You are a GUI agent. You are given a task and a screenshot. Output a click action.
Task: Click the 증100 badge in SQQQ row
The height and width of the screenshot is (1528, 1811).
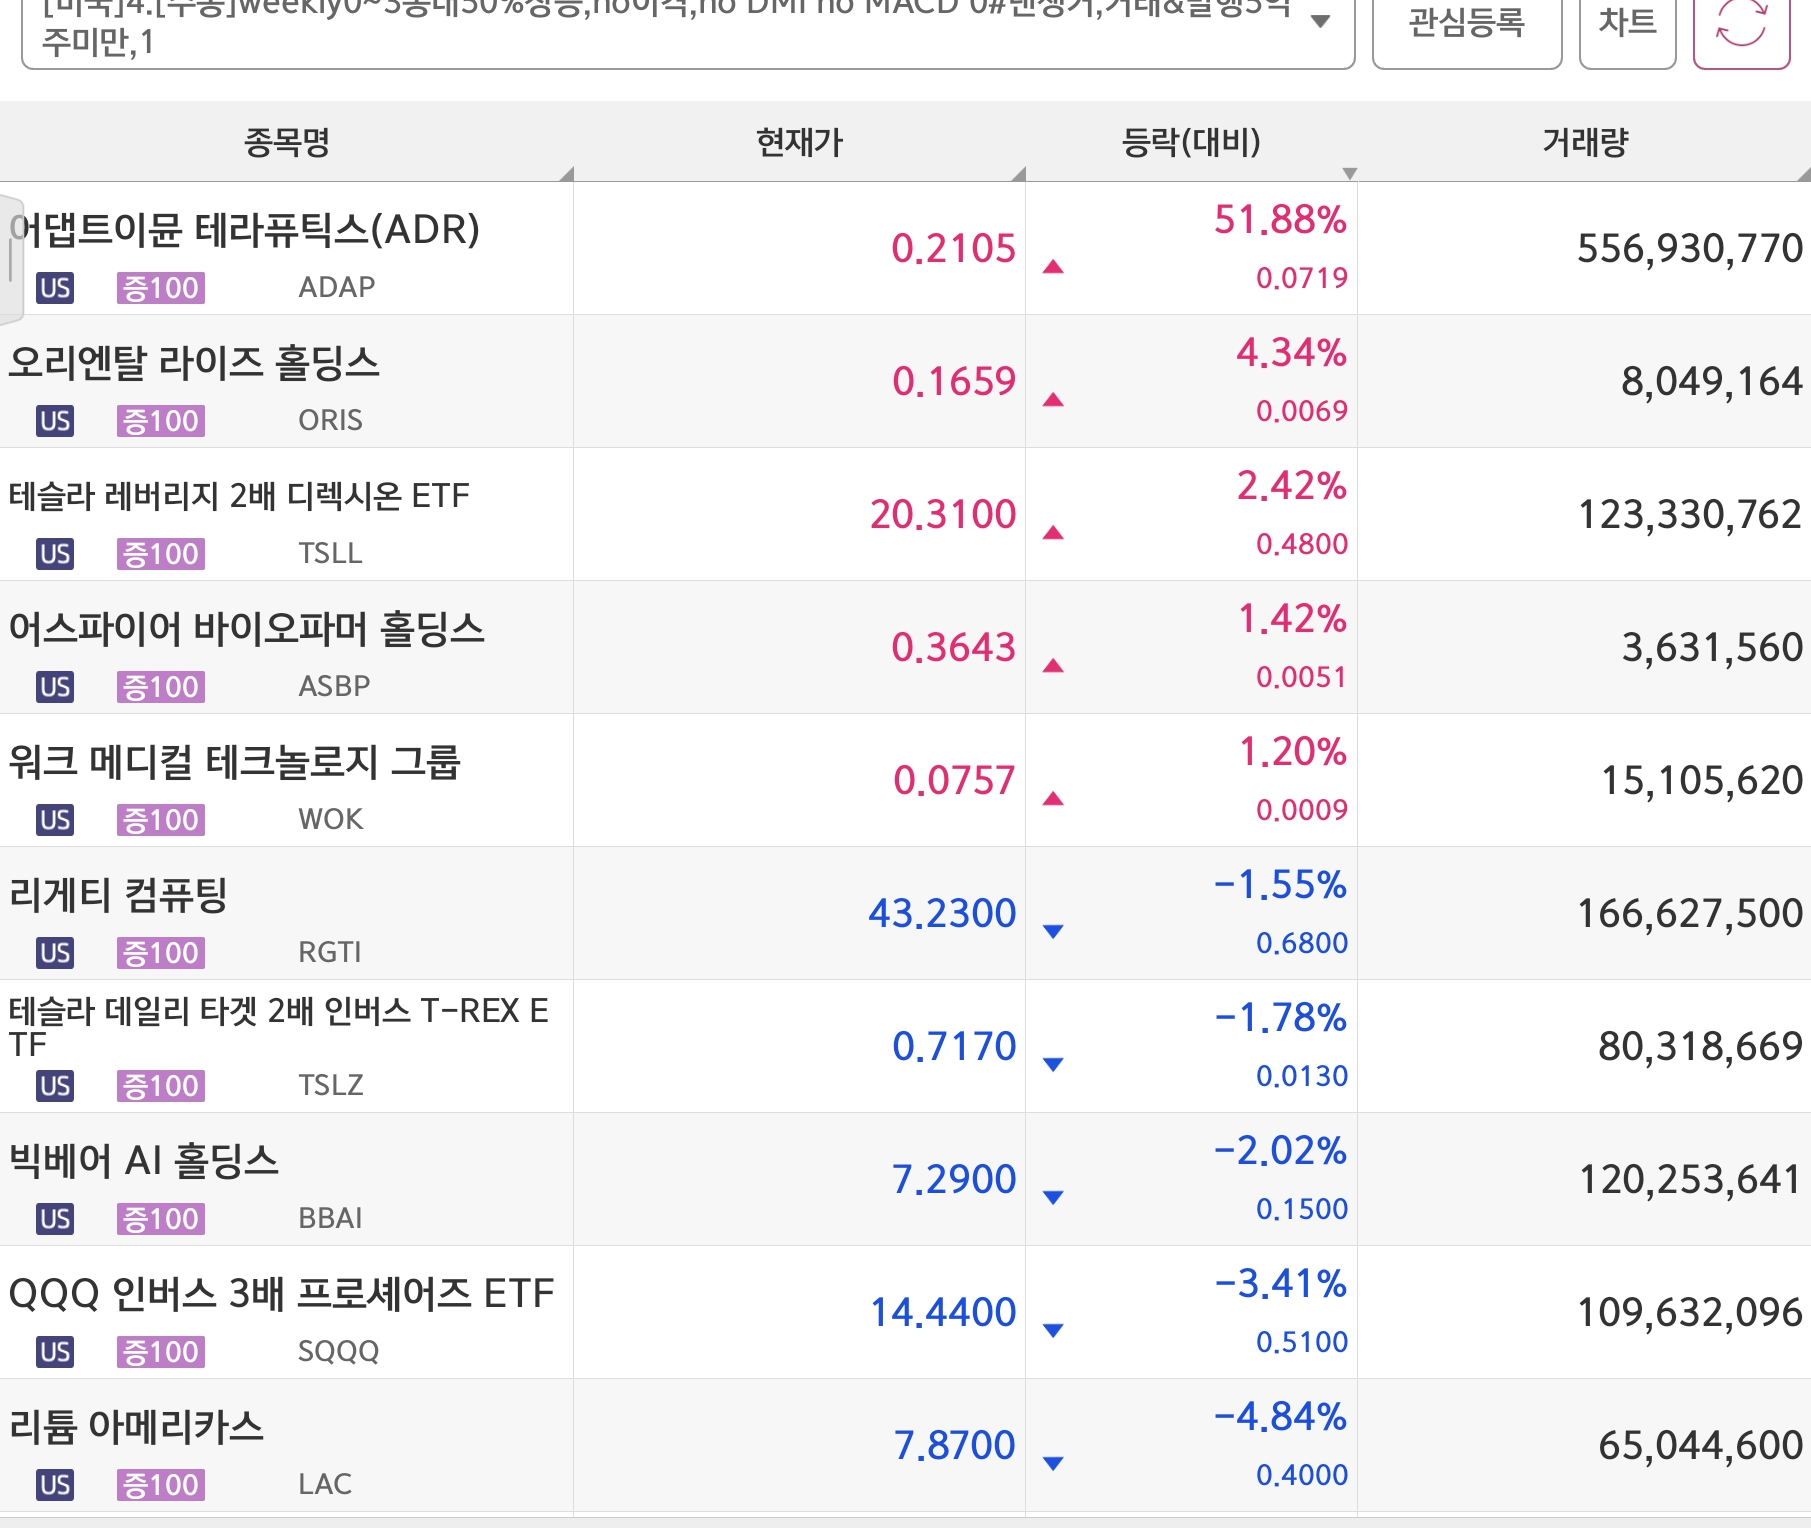[161, 1352]
